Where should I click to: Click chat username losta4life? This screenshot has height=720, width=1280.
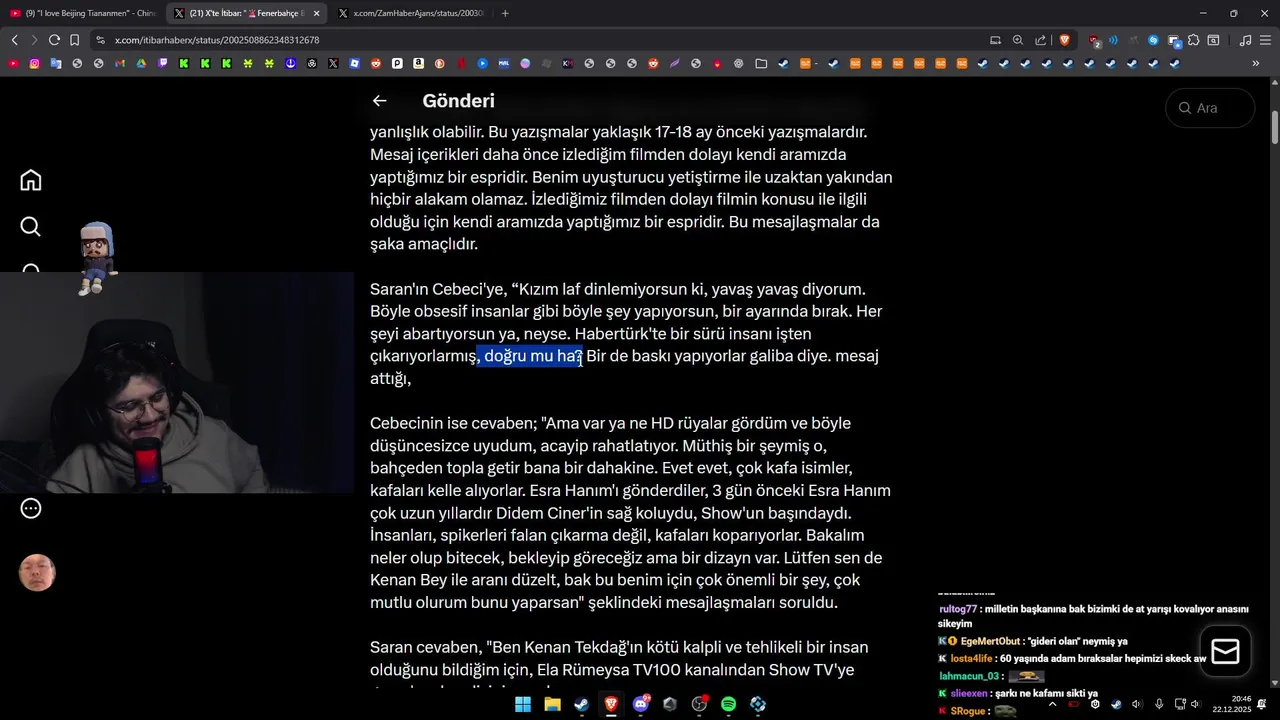[971, 659]
